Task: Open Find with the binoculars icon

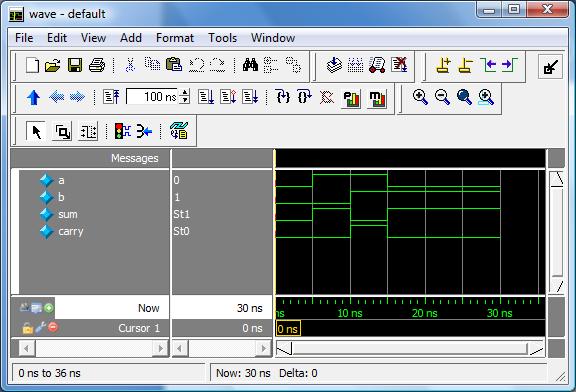Action: point(250,65)
